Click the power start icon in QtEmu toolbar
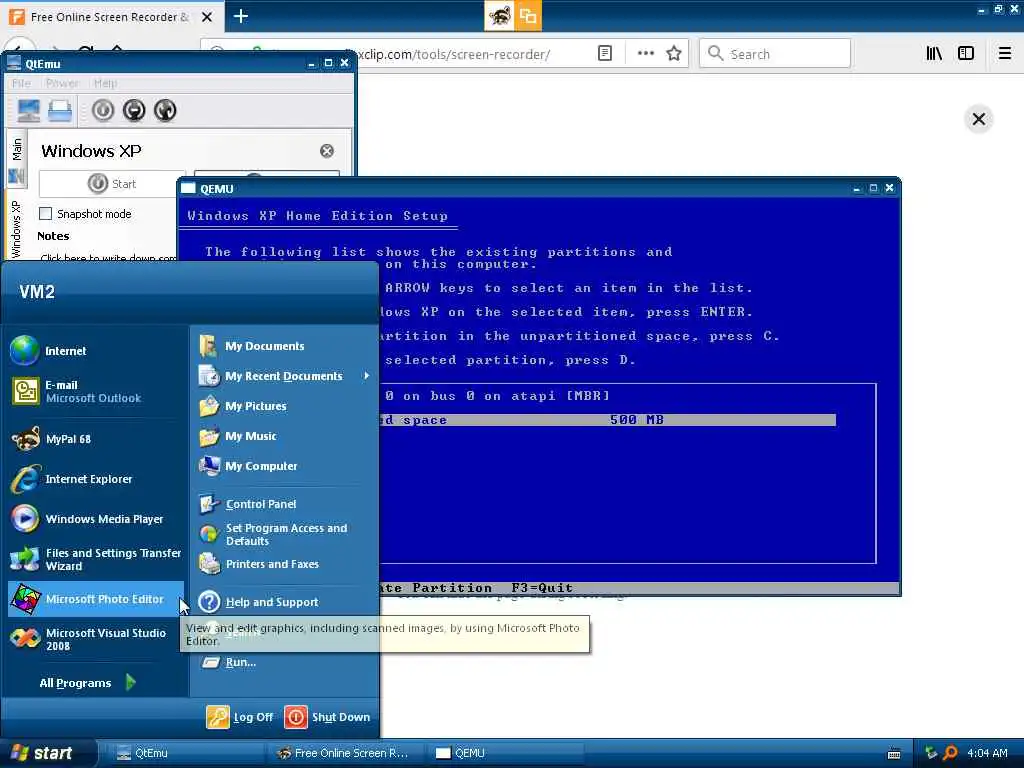 (x=103, y=110)
